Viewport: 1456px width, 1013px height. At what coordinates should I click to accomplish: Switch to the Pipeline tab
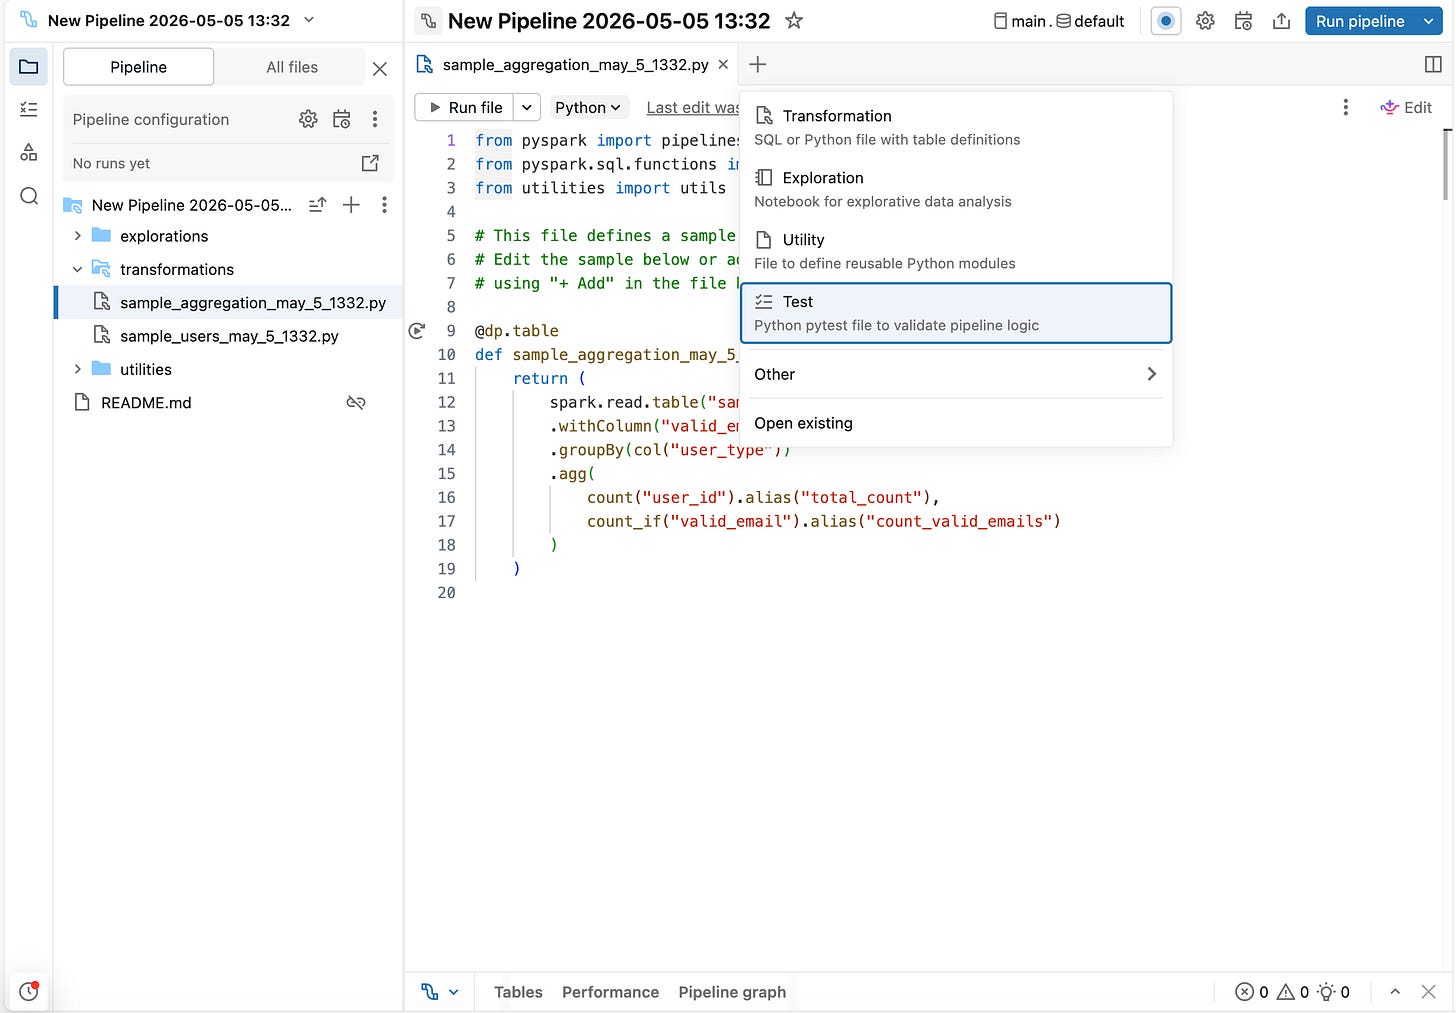(x=138, y=67)
